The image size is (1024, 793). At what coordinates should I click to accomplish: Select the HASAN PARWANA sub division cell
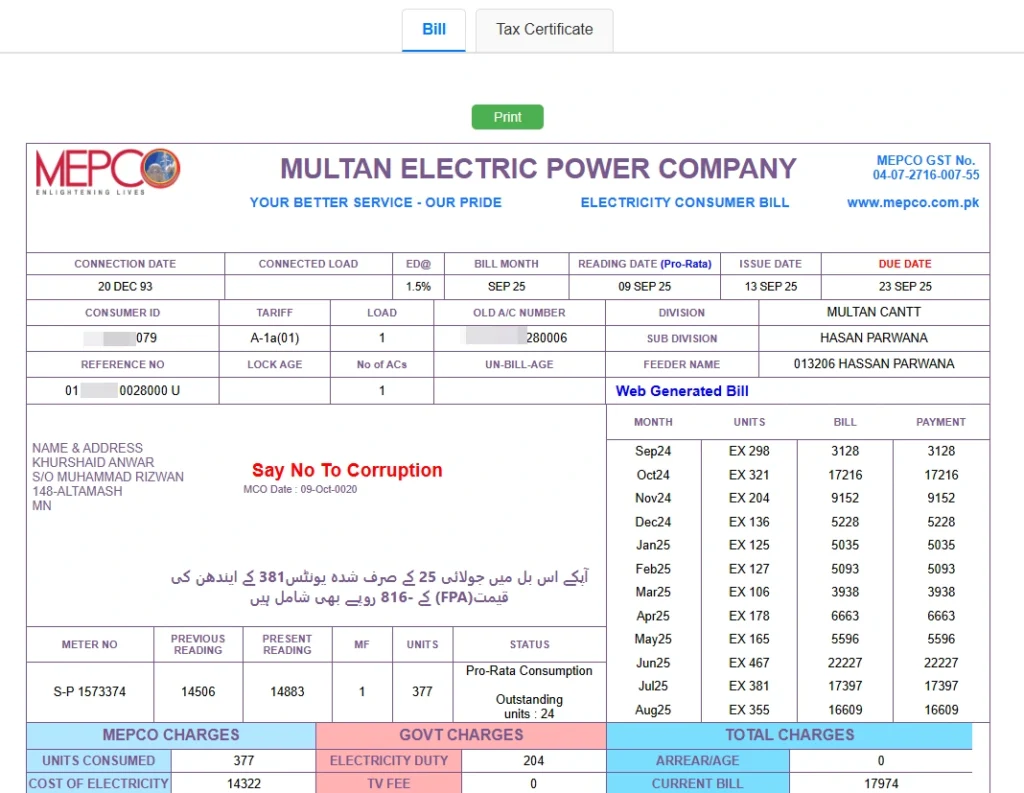pyautogui.click(x=875, y=338)
